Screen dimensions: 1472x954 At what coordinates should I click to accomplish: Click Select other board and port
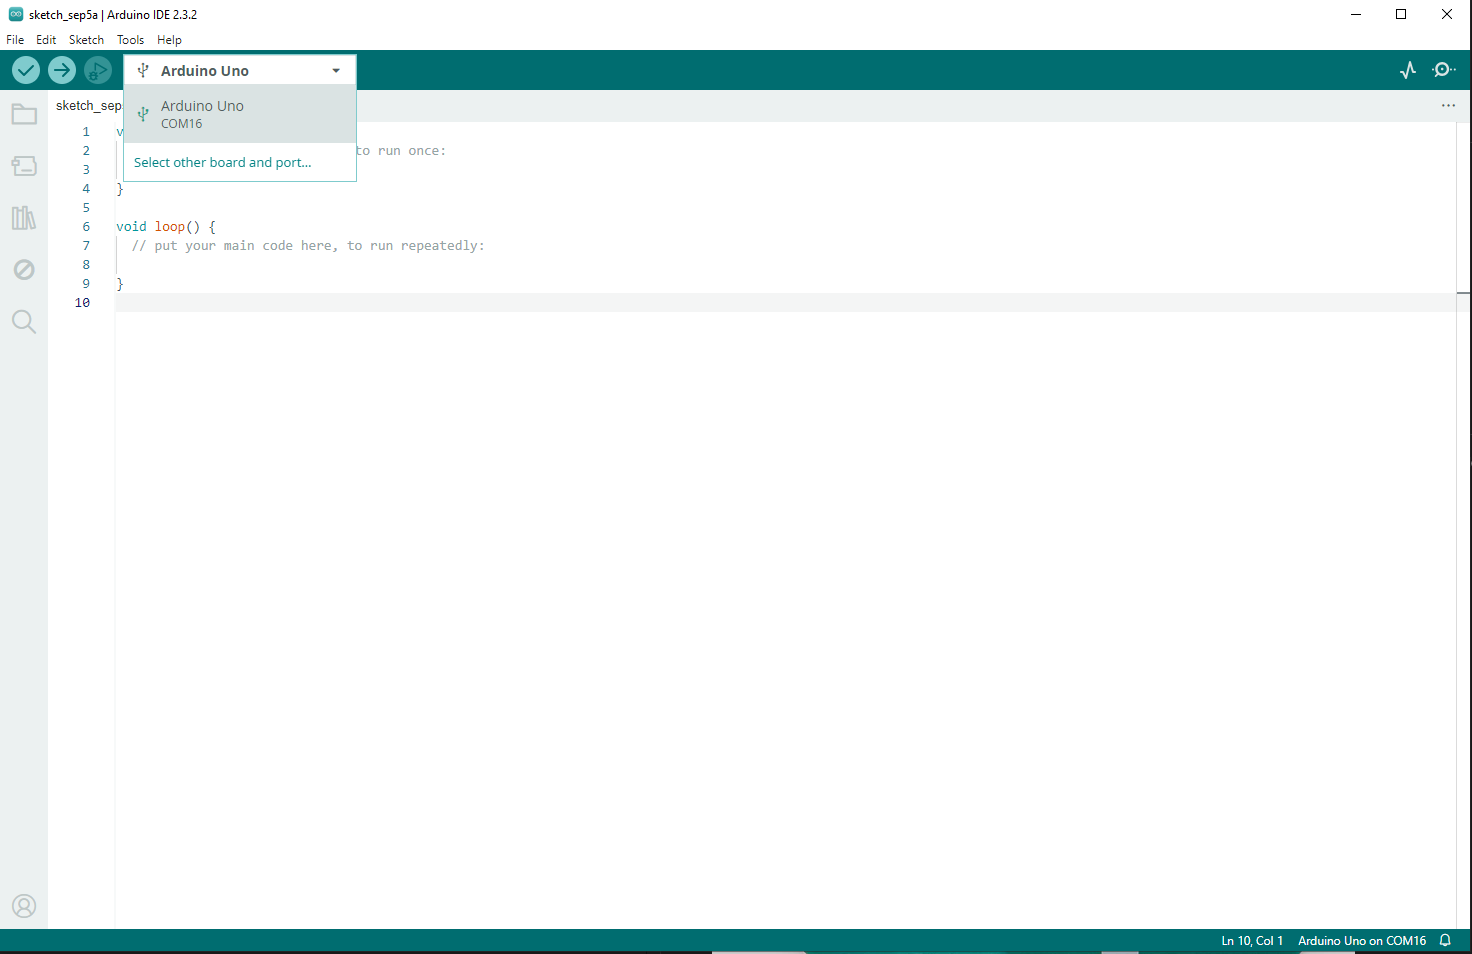coord(223,162)
